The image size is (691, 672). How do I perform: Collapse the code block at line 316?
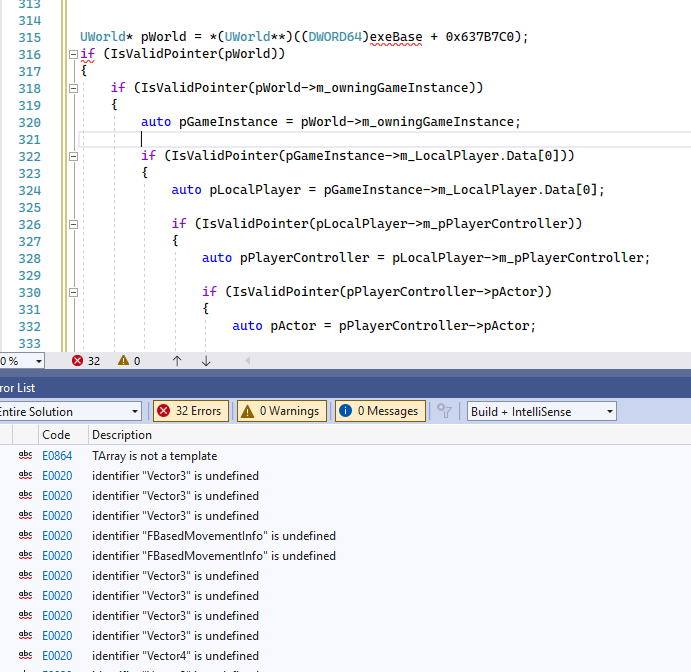click(74, 54)
